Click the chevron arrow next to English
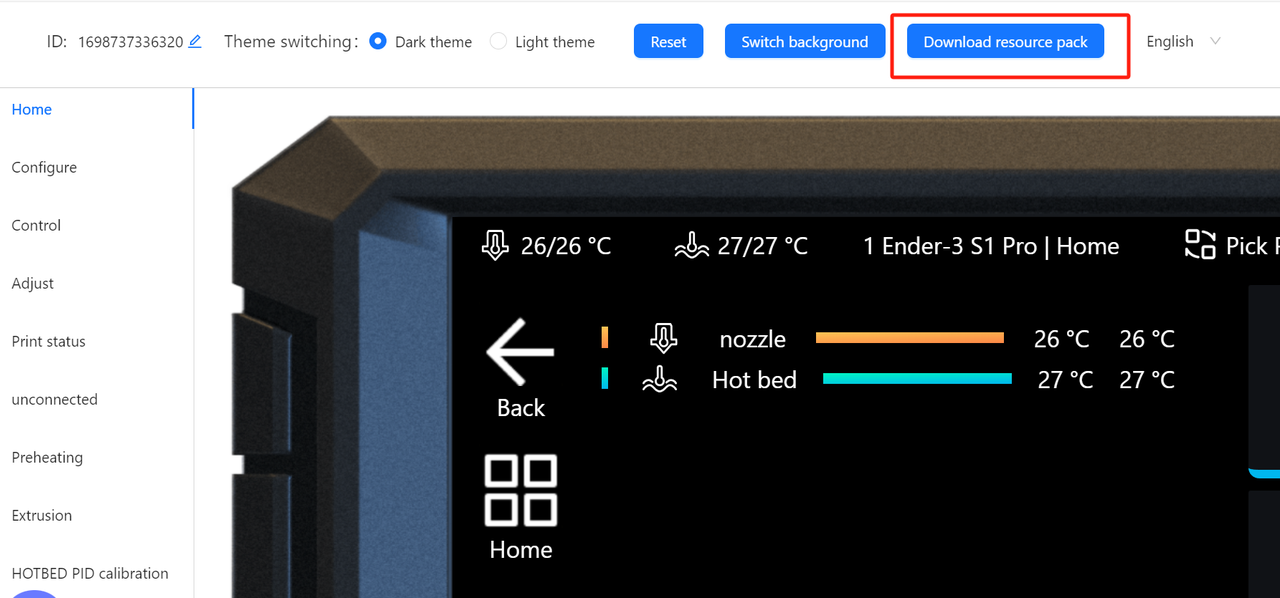1280x598 pixels. (1215, 41)
